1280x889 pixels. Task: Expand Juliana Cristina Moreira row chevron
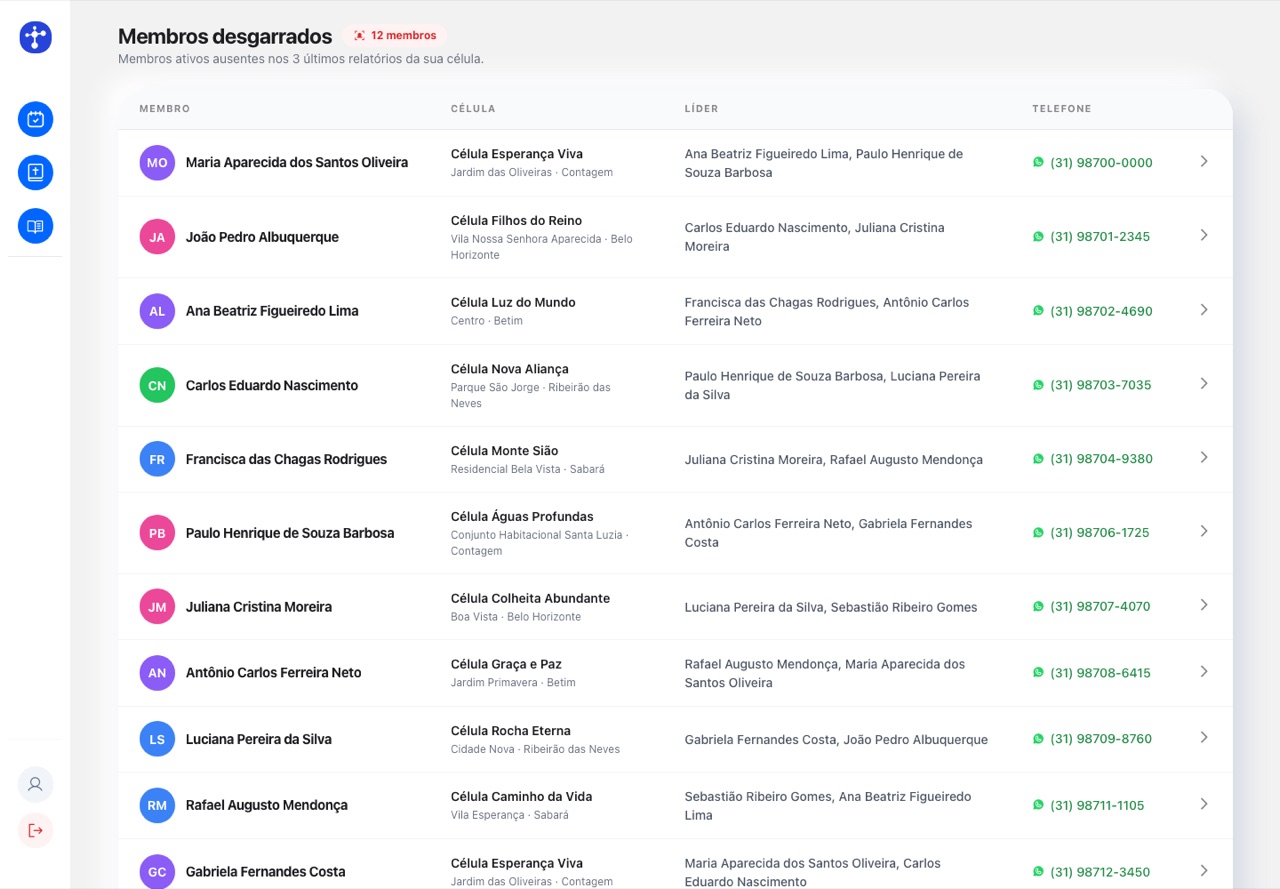(1204, 605)
